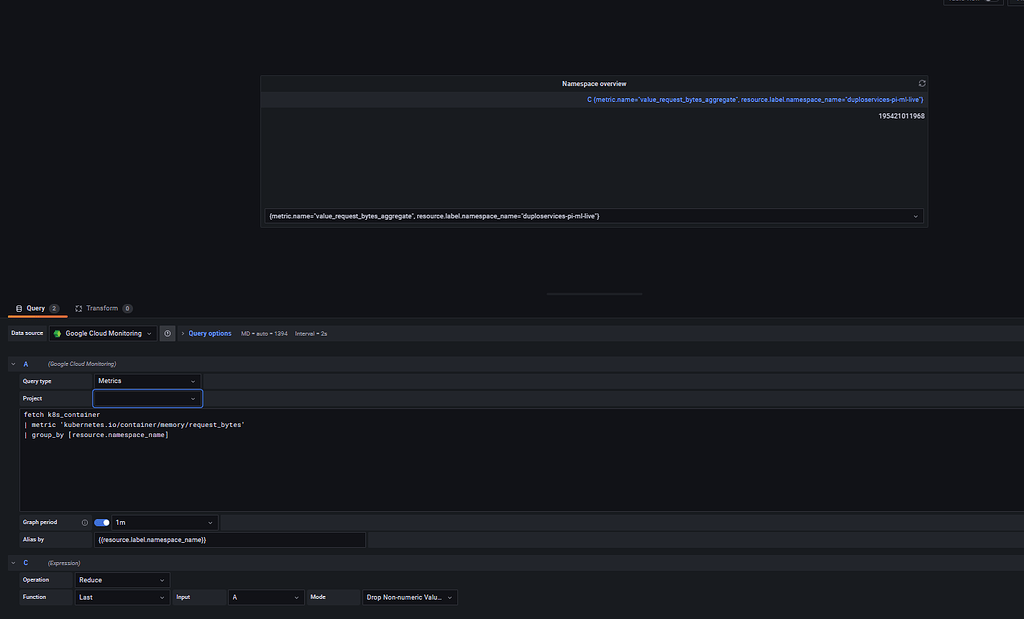Collapse query row A using its chevron
This screenshot has height=619, width=1024.
[x=11, y=363]
